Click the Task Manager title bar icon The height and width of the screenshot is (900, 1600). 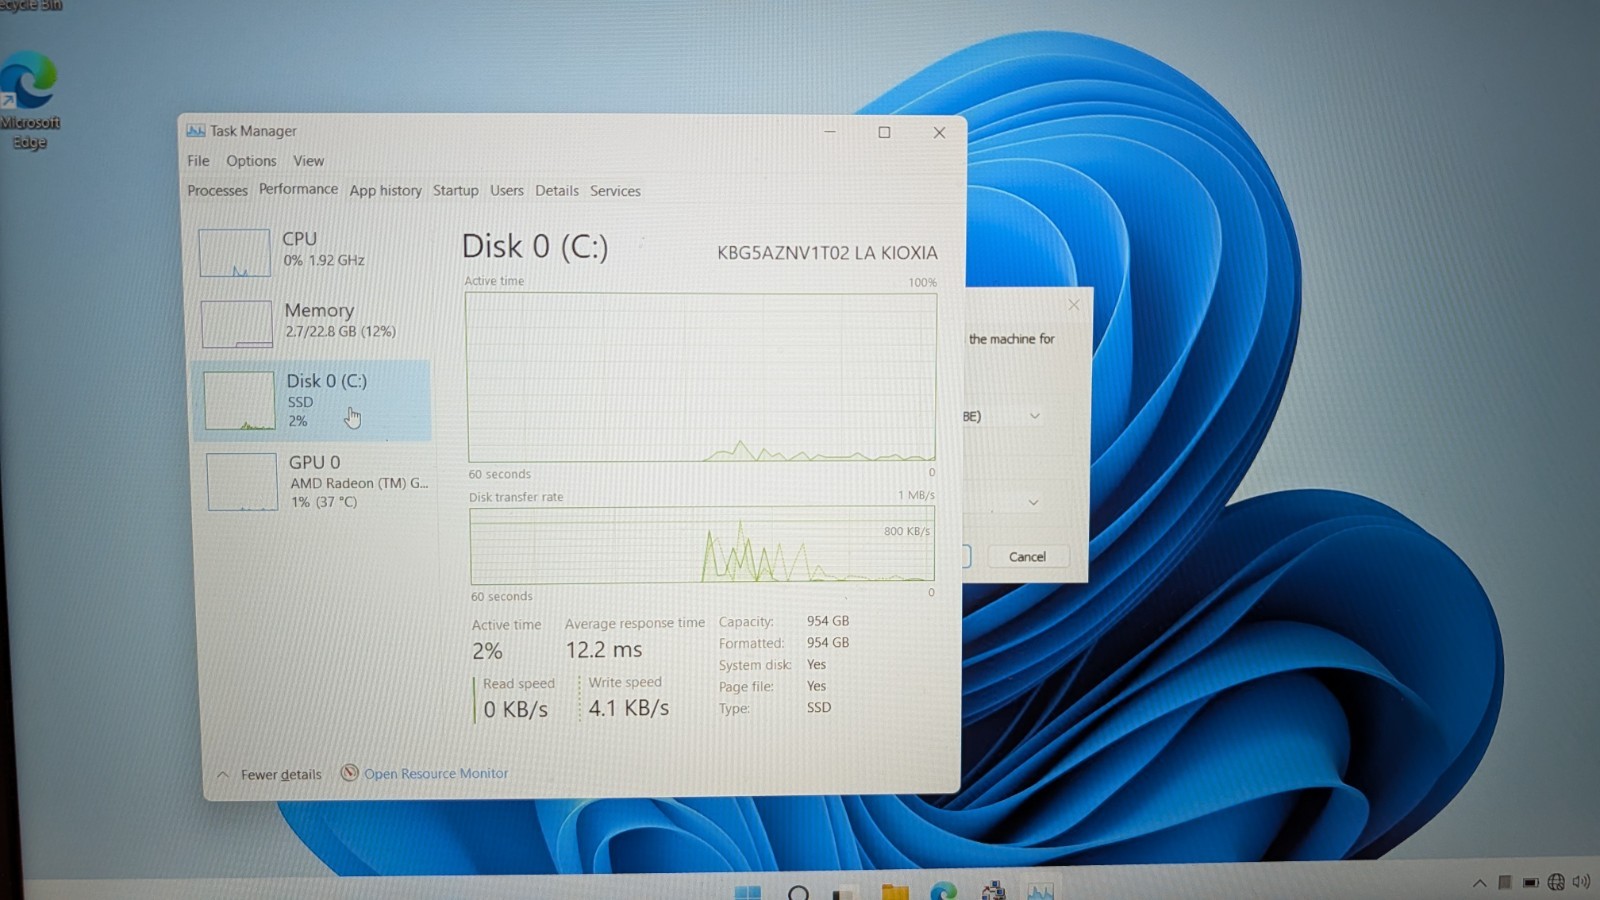pyautogui.click(x=195, y=131)
